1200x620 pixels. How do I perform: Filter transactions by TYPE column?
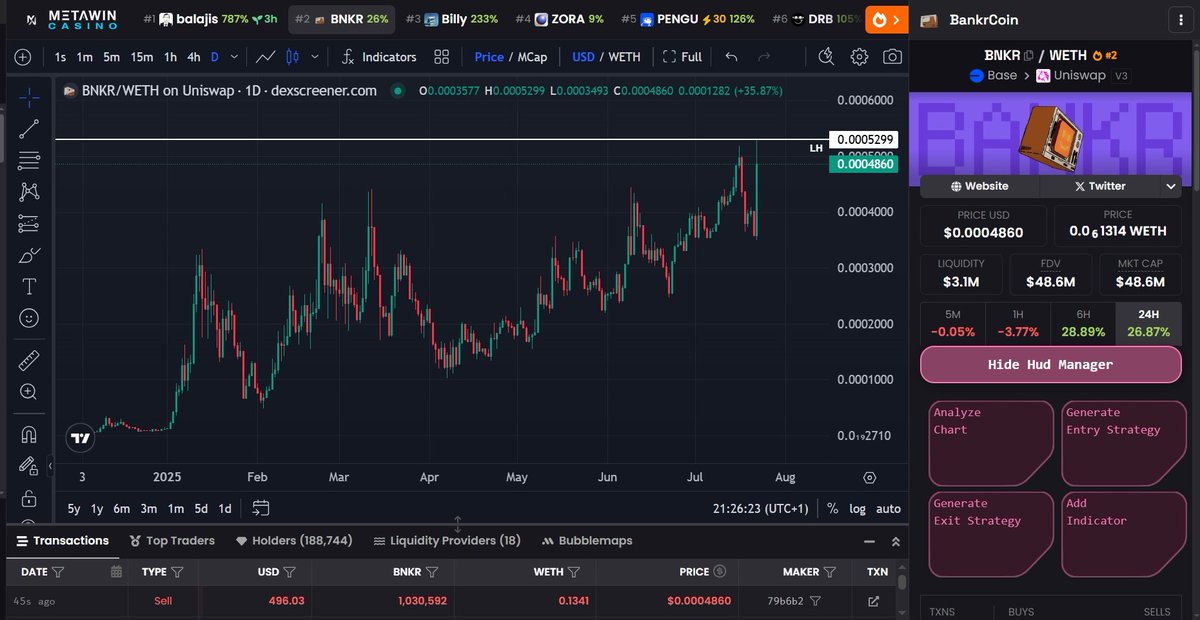(177, 572)
